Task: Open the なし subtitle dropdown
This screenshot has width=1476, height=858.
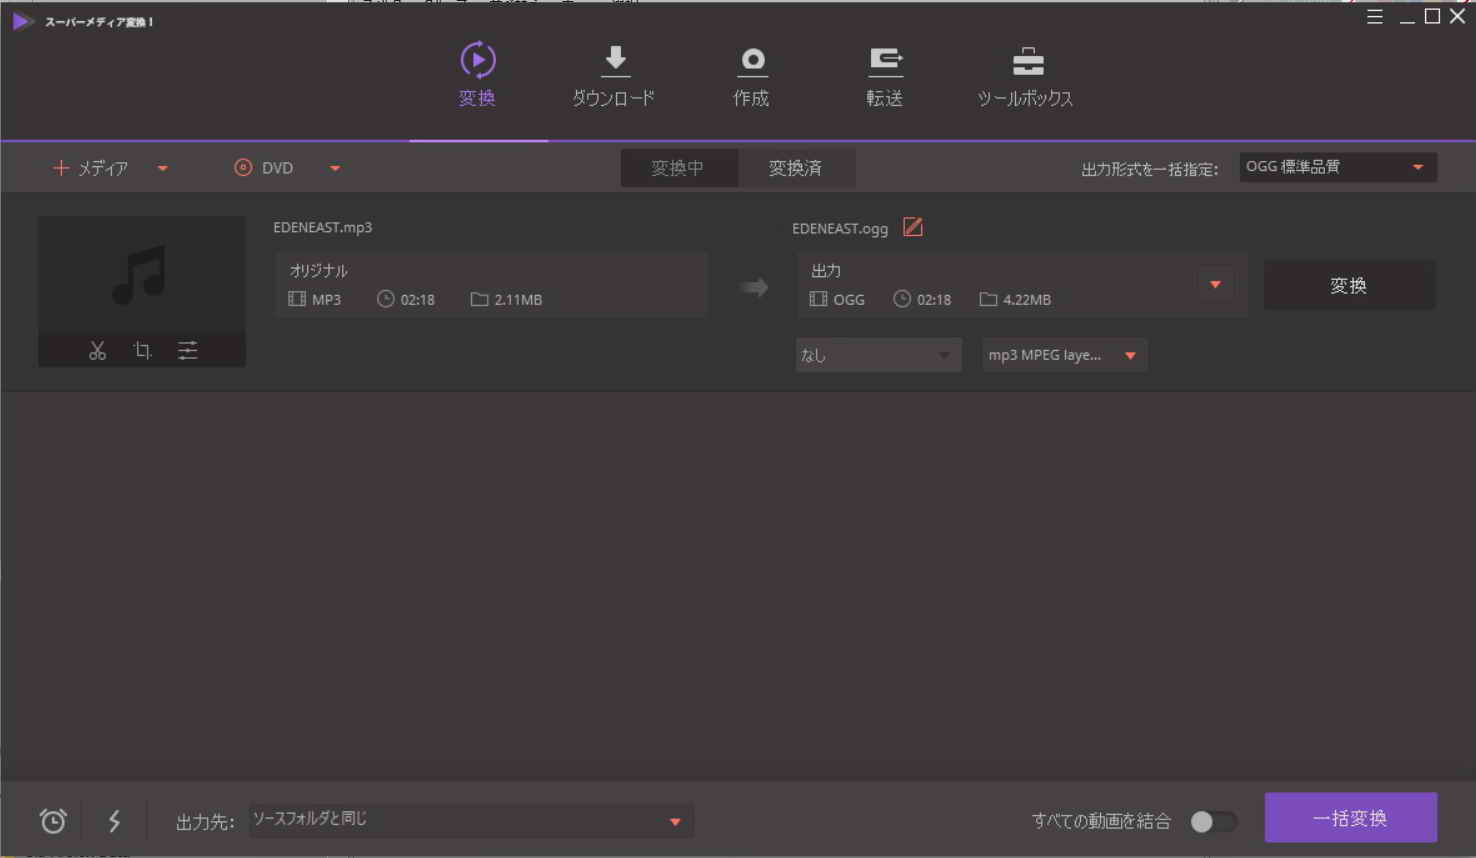Action: [x=877, y=355]
